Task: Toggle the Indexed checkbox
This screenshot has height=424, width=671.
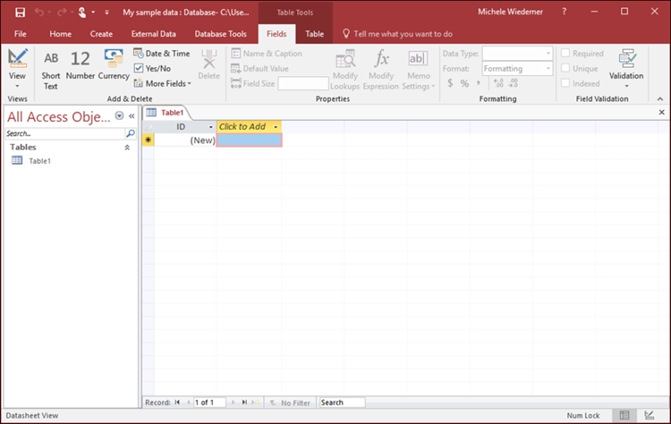Action: [565, 83]
